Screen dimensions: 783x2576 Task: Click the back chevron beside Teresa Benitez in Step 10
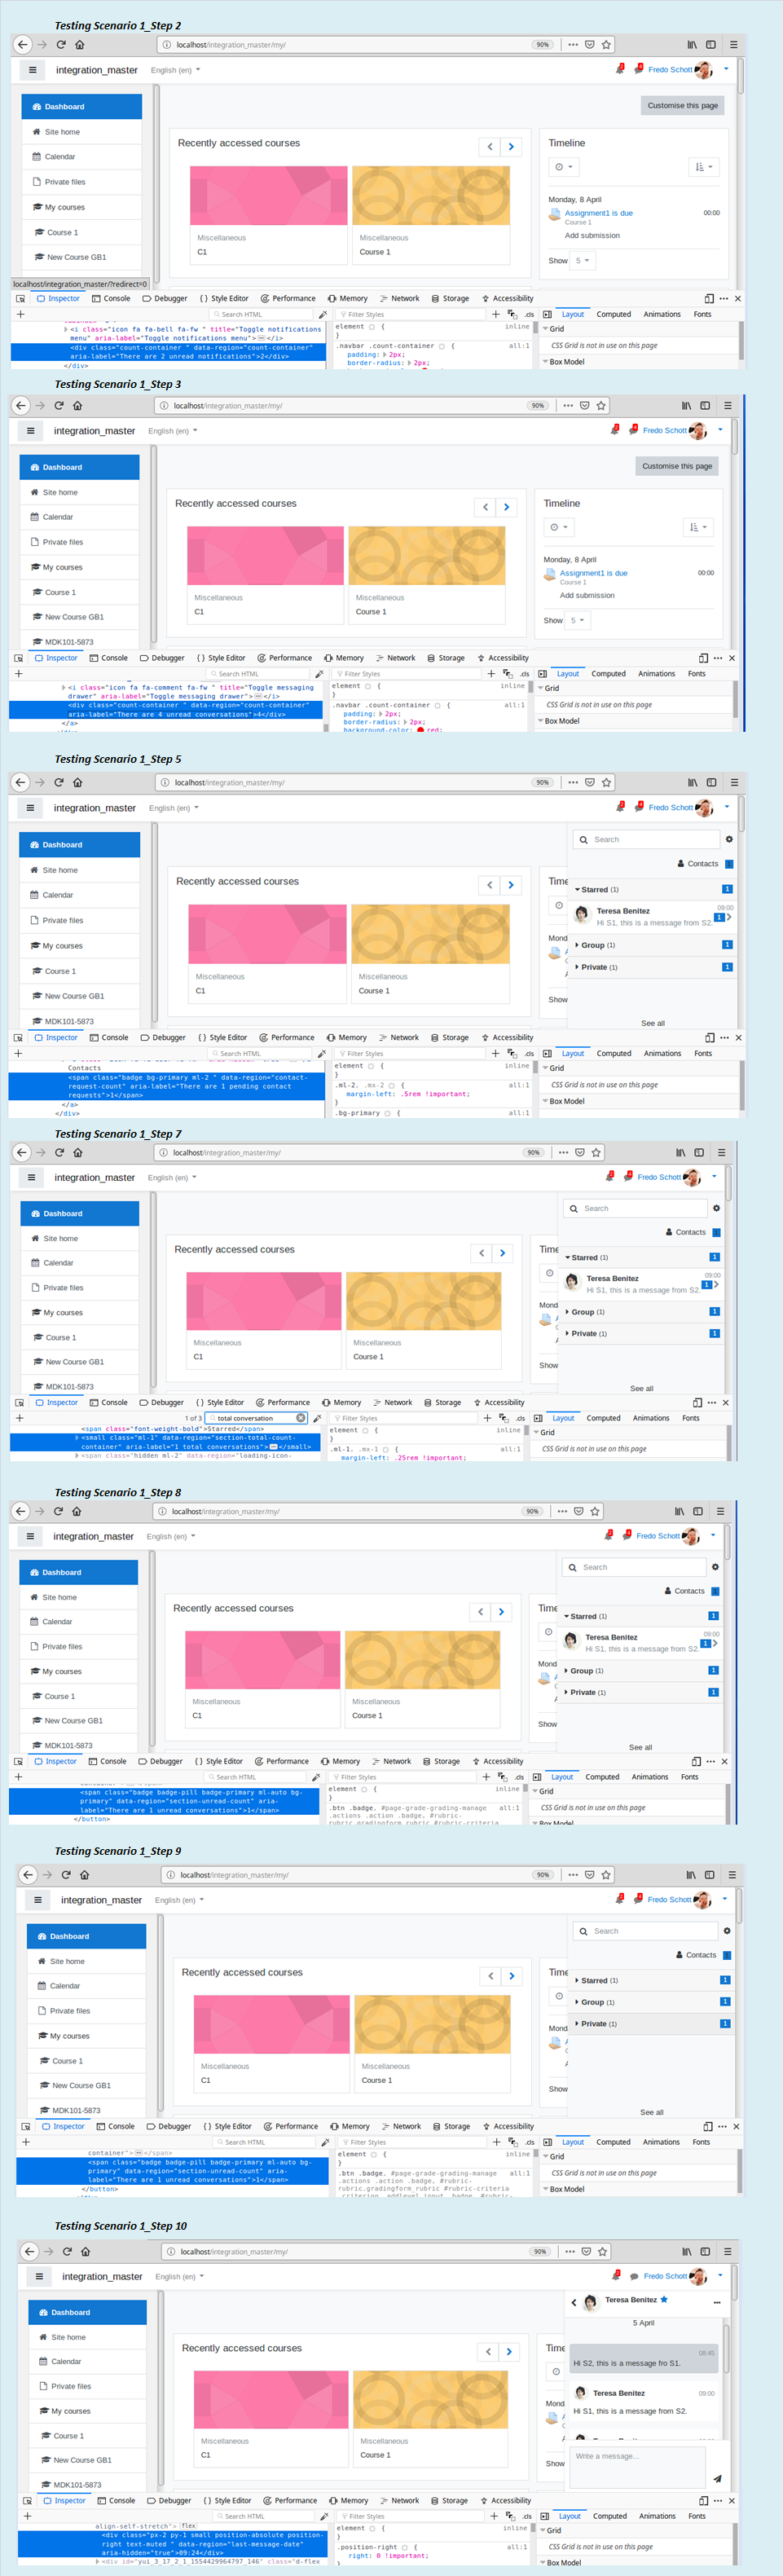(573, 2302)
